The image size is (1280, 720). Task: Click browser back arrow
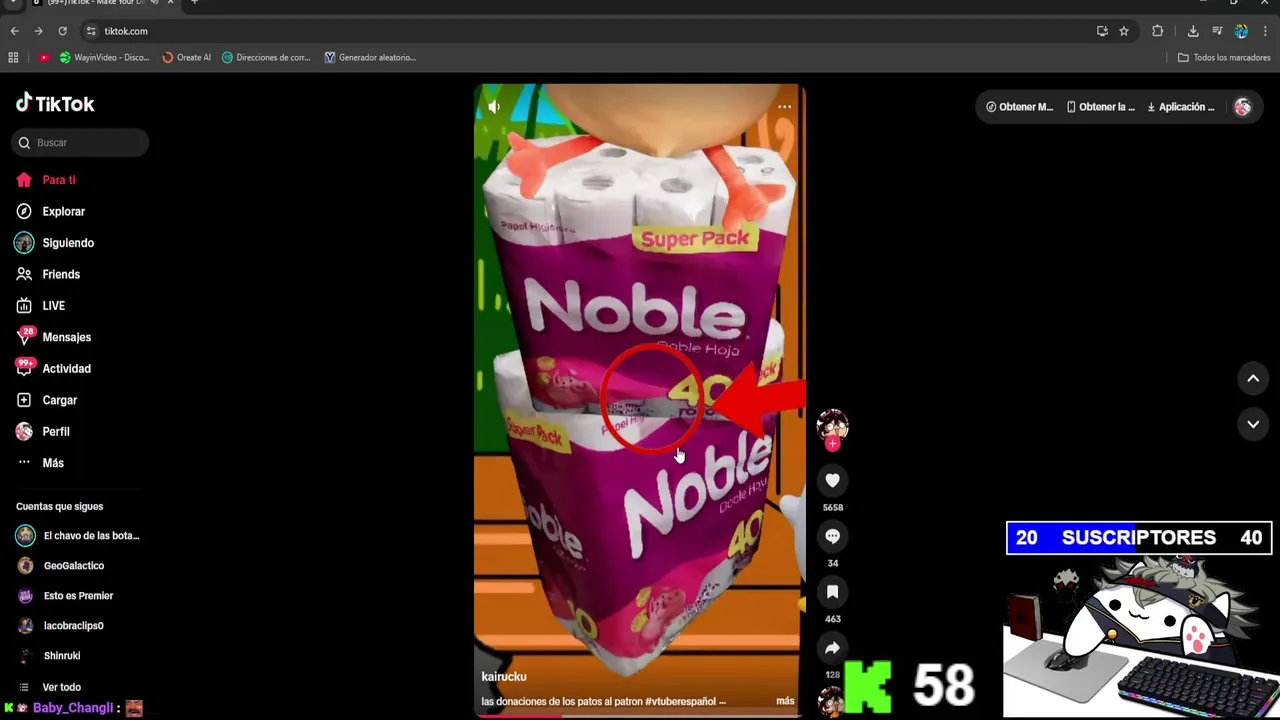[x=14, y=31]
